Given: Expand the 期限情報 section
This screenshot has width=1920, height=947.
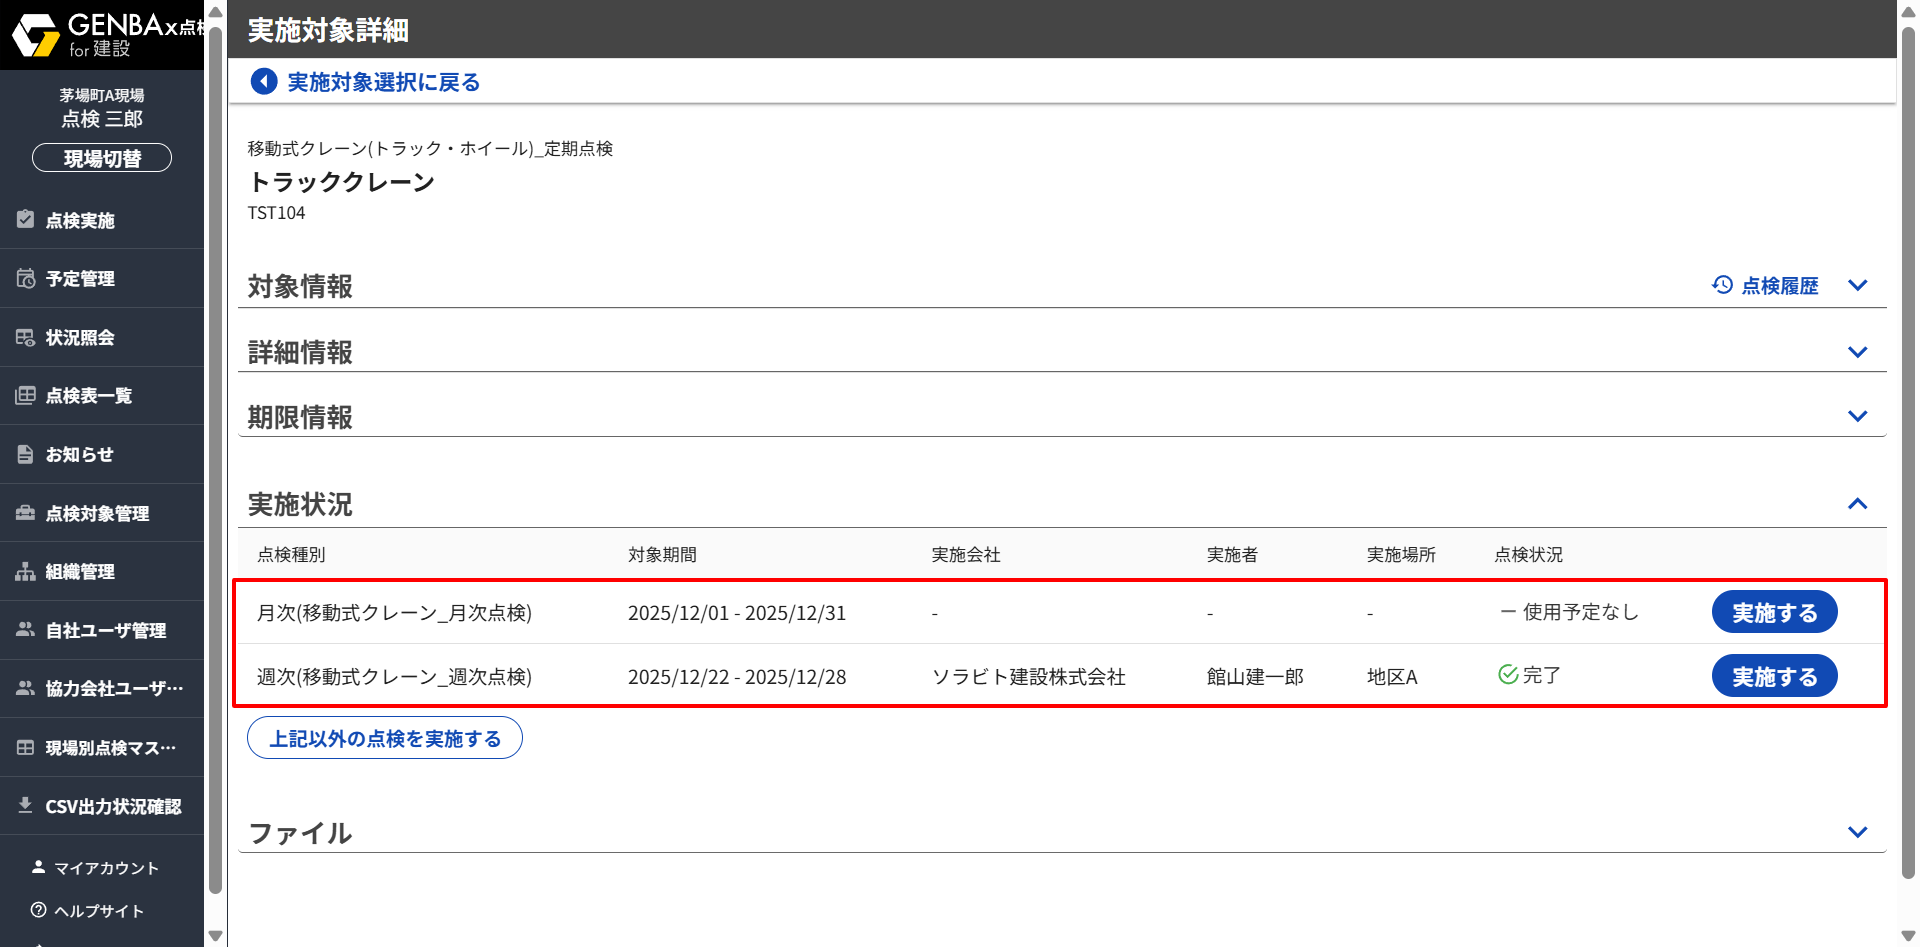Looking at the screenshot, I should coord(1857,416).
